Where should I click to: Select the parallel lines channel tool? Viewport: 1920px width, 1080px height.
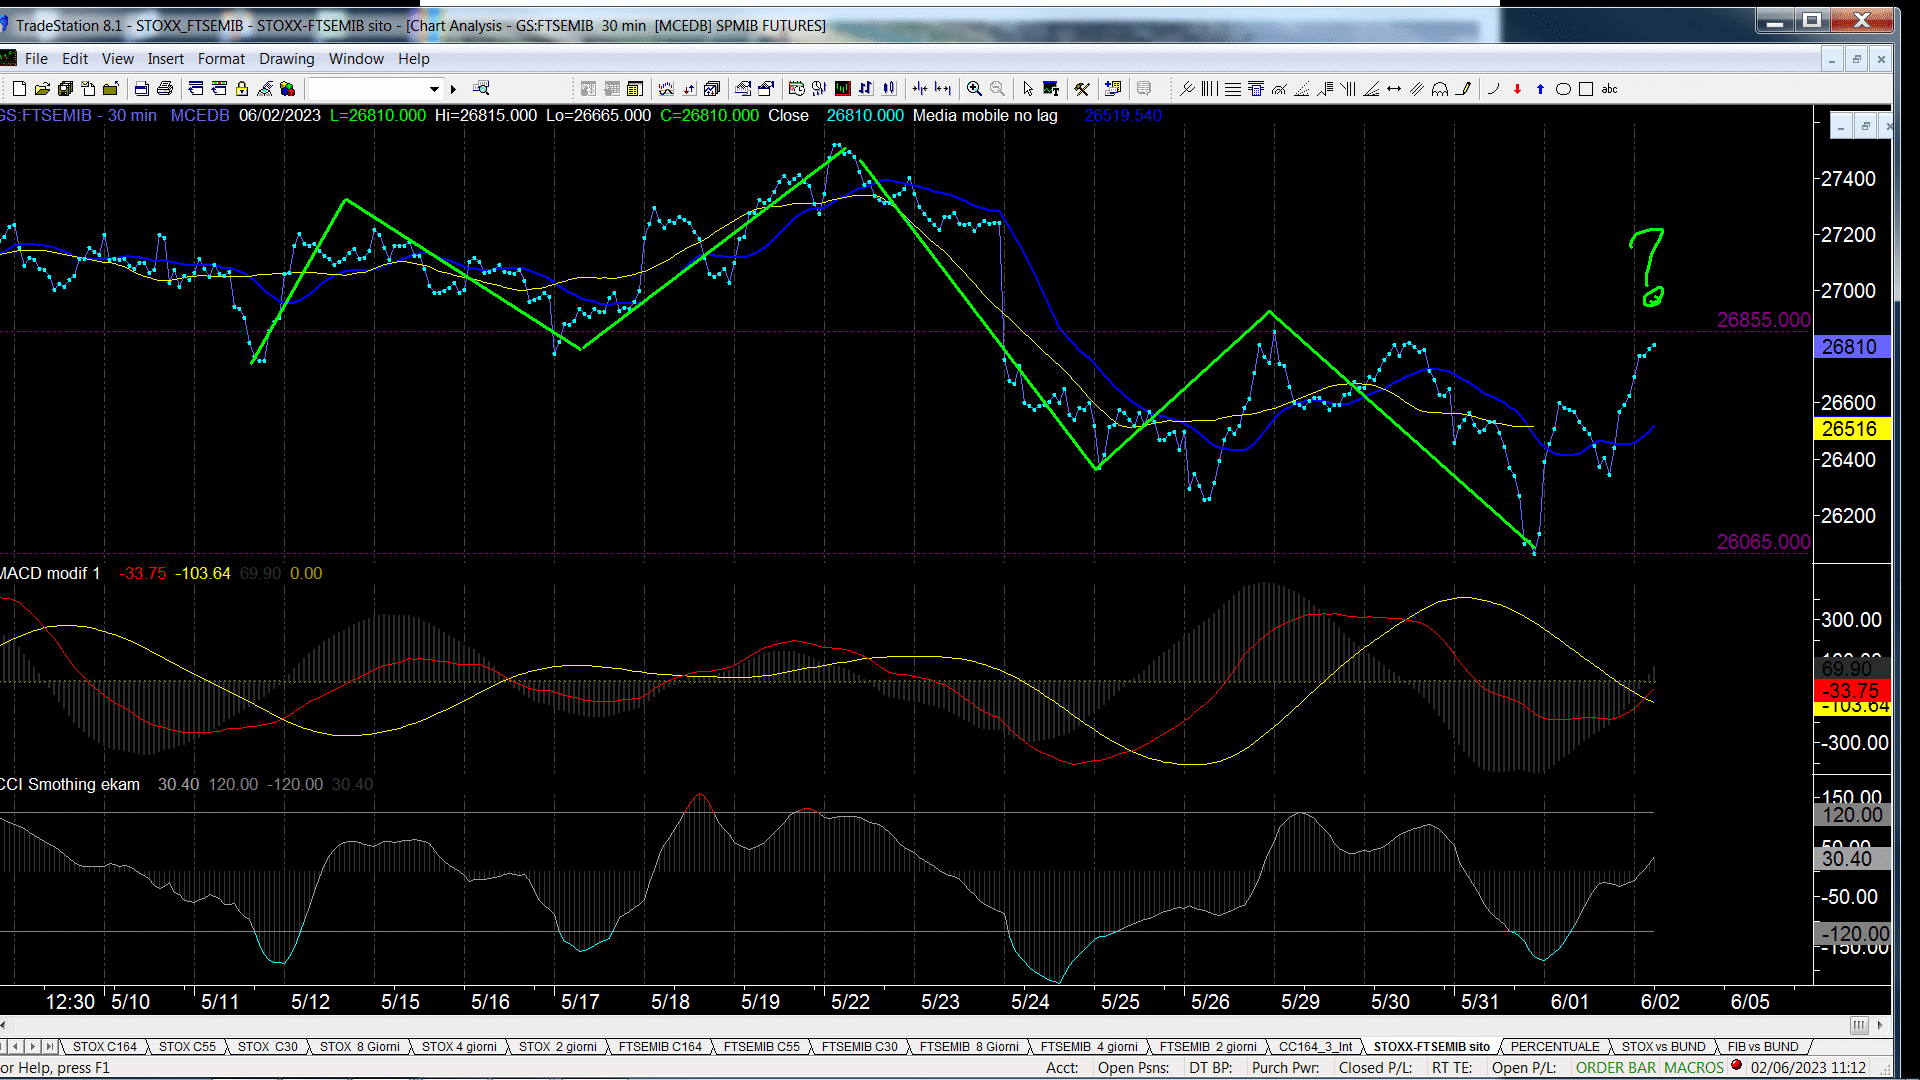(x=1417, y=89)
